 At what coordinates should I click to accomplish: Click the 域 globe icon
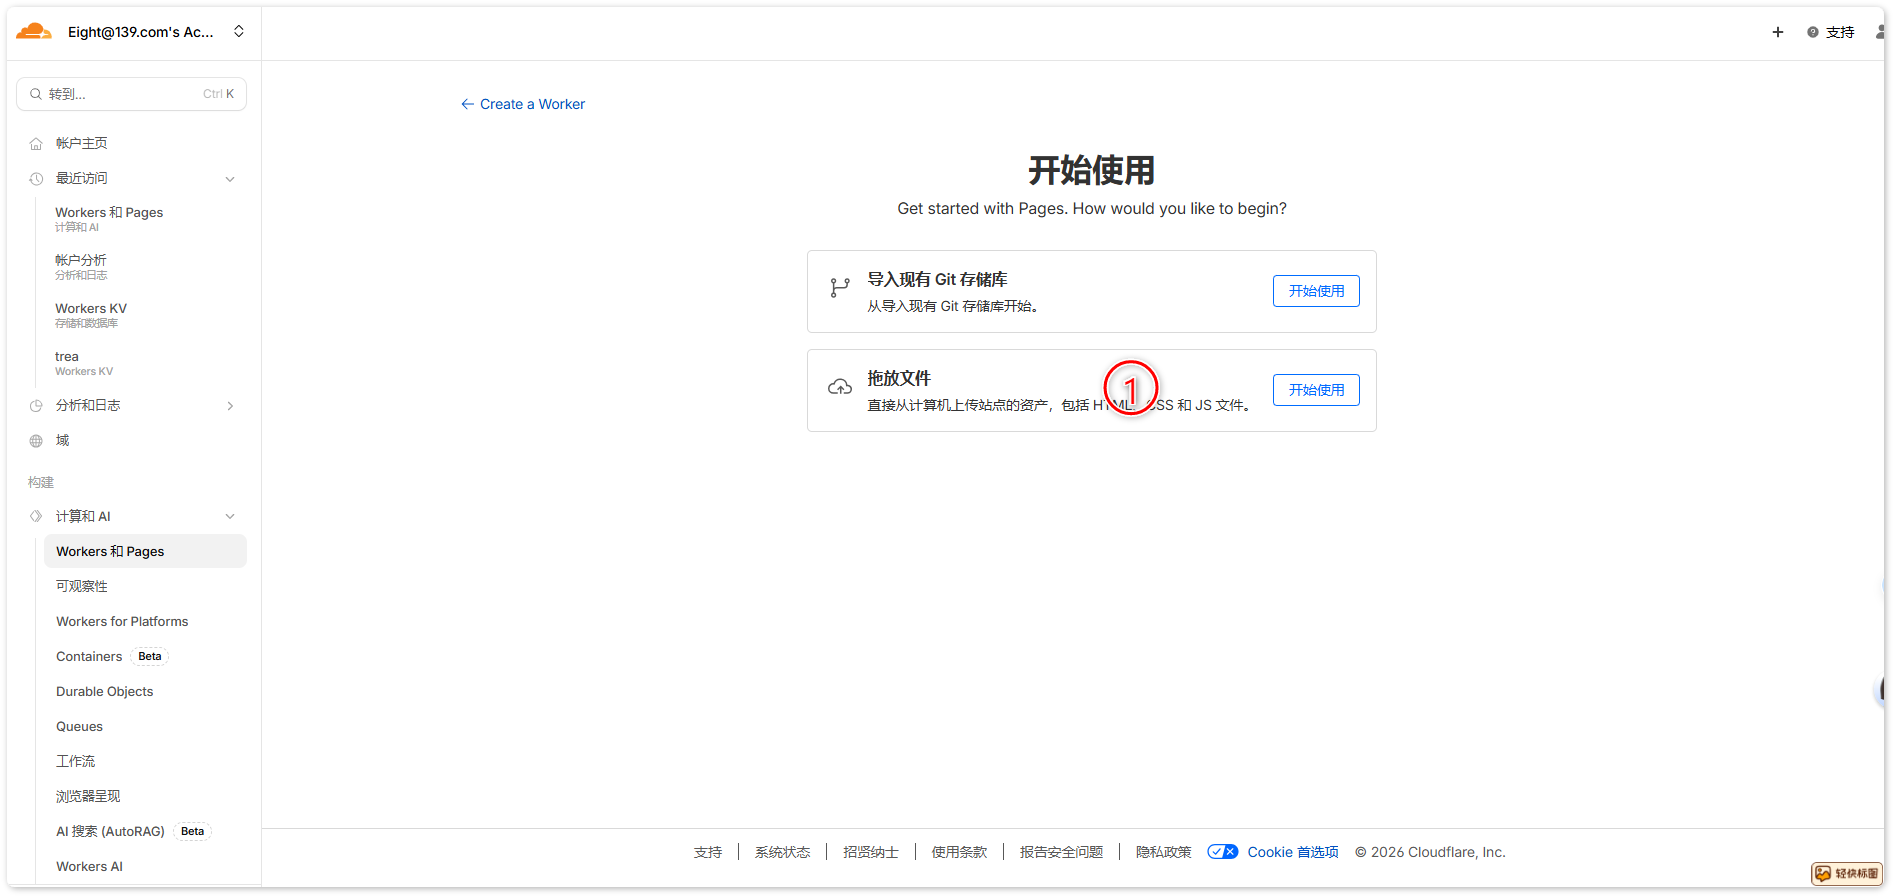(36, 441)
